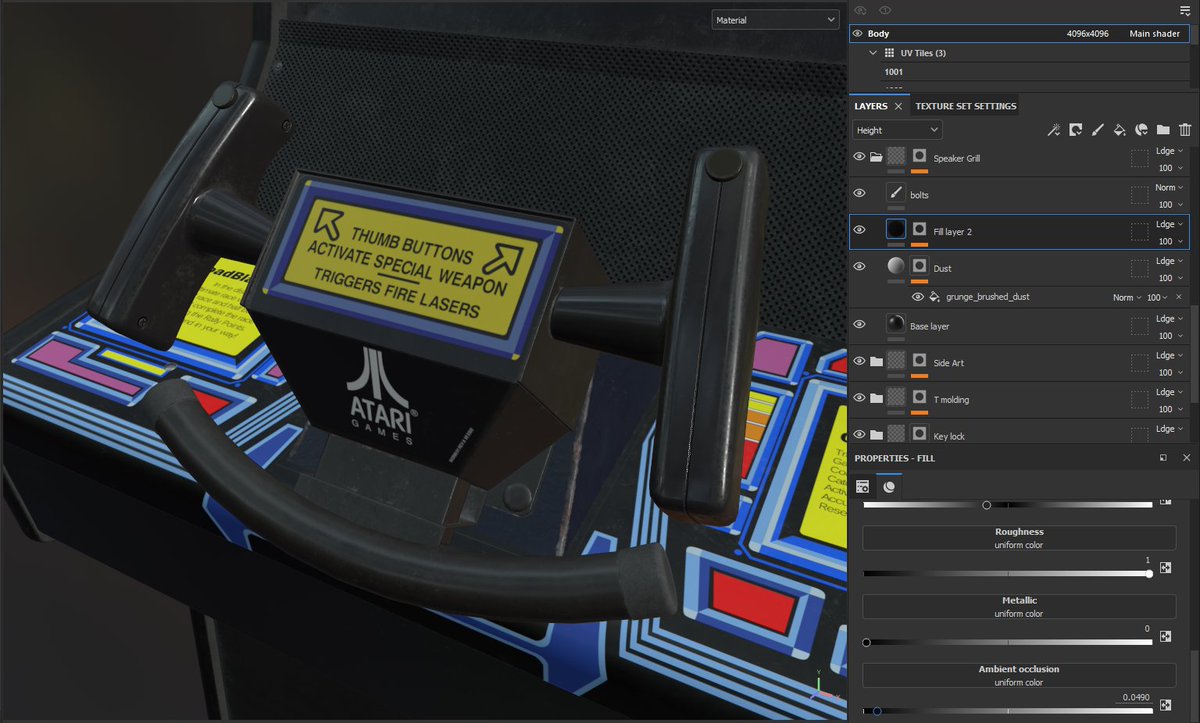Click the Ambient occlusion slider handle
This screenshot has width=1200, height=723.
(877, 711)
